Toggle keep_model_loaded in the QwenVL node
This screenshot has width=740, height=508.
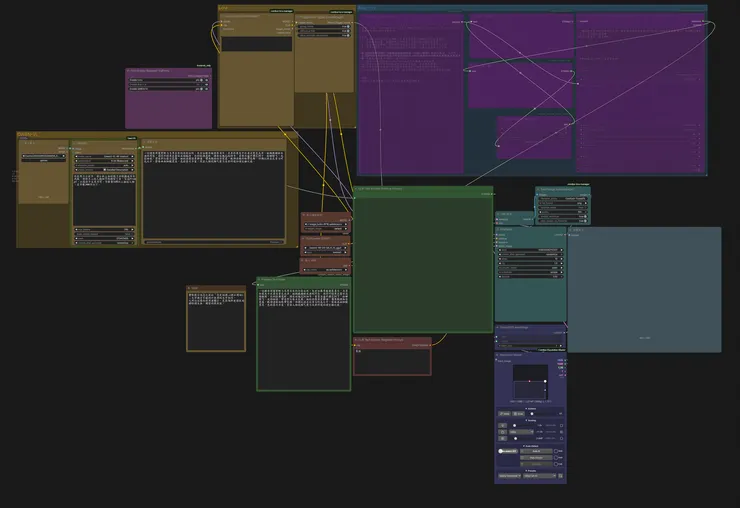pyautogui.click(x=104, y=234)
